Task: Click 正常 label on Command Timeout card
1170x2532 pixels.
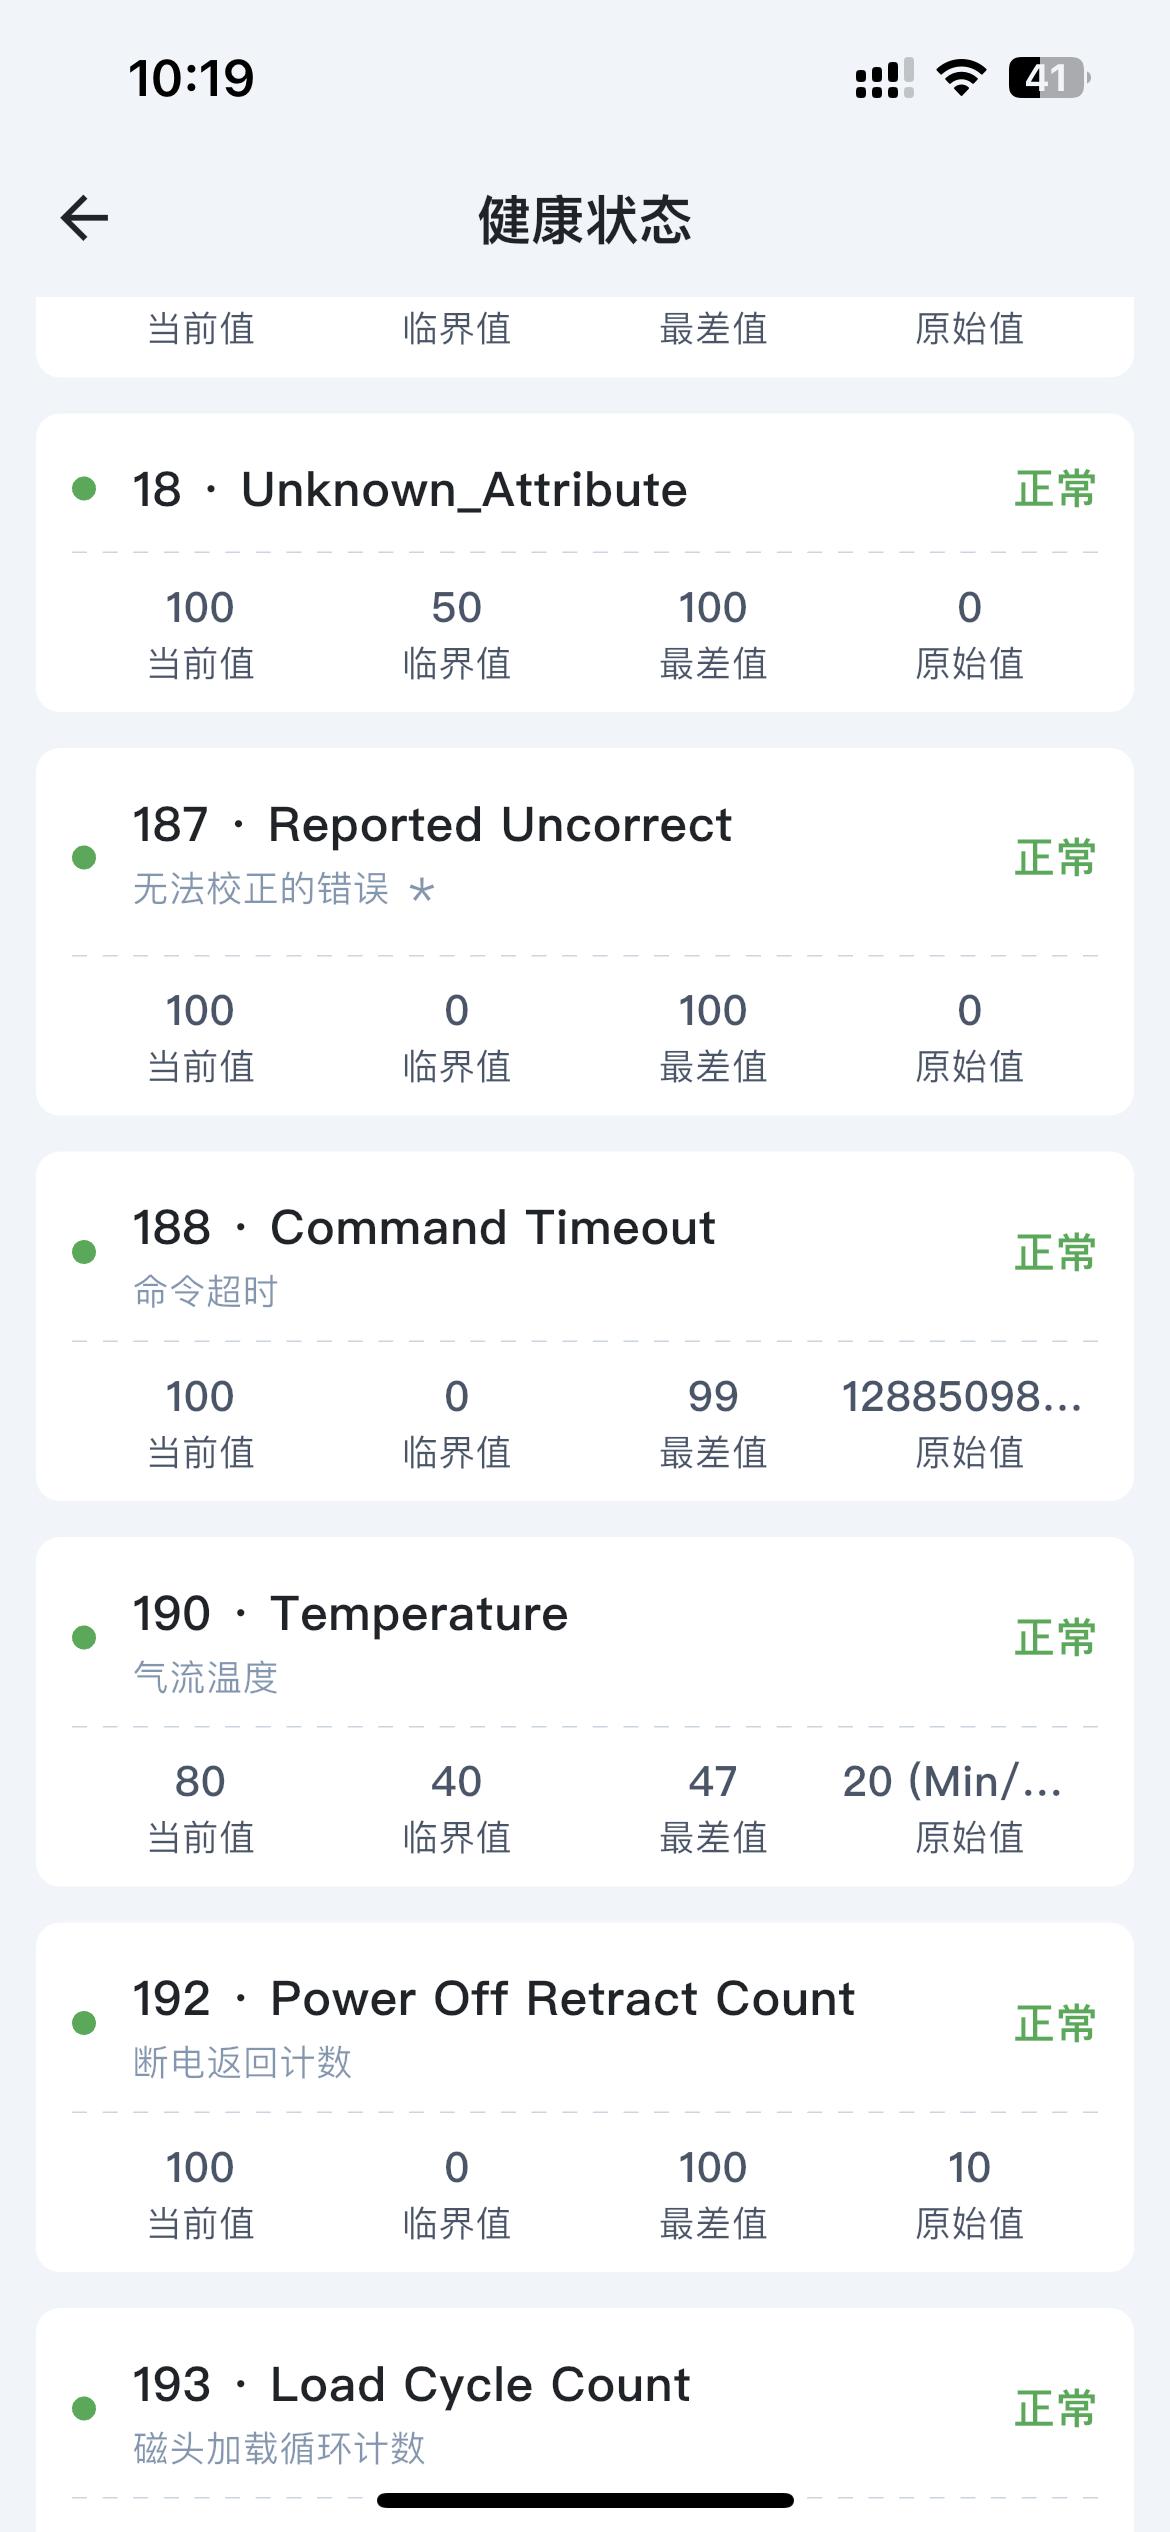Action: pyautogui.click(x=1055, y=1253)
